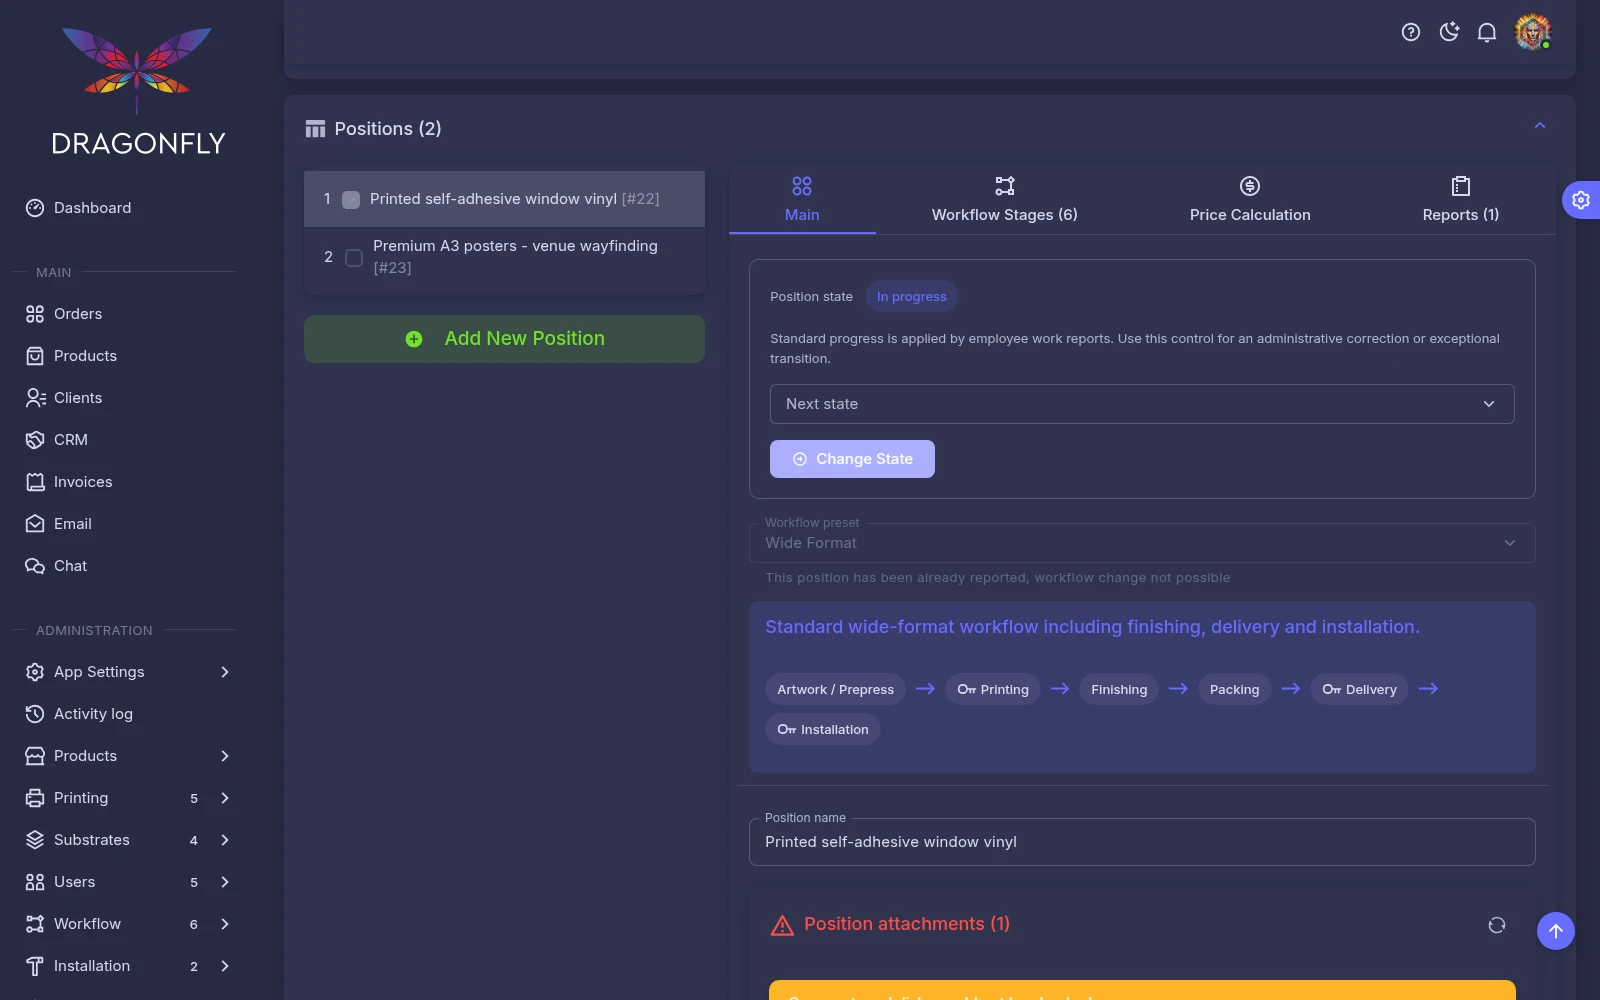
Task: Check position 1 window vinyl checkbox
Action: [351, 199]
